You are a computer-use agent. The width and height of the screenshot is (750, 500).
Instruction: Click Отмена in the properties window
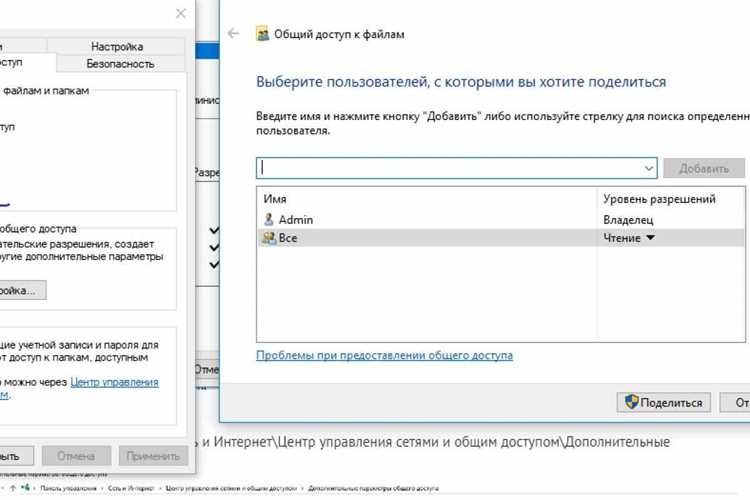click(x=76, y=456)
